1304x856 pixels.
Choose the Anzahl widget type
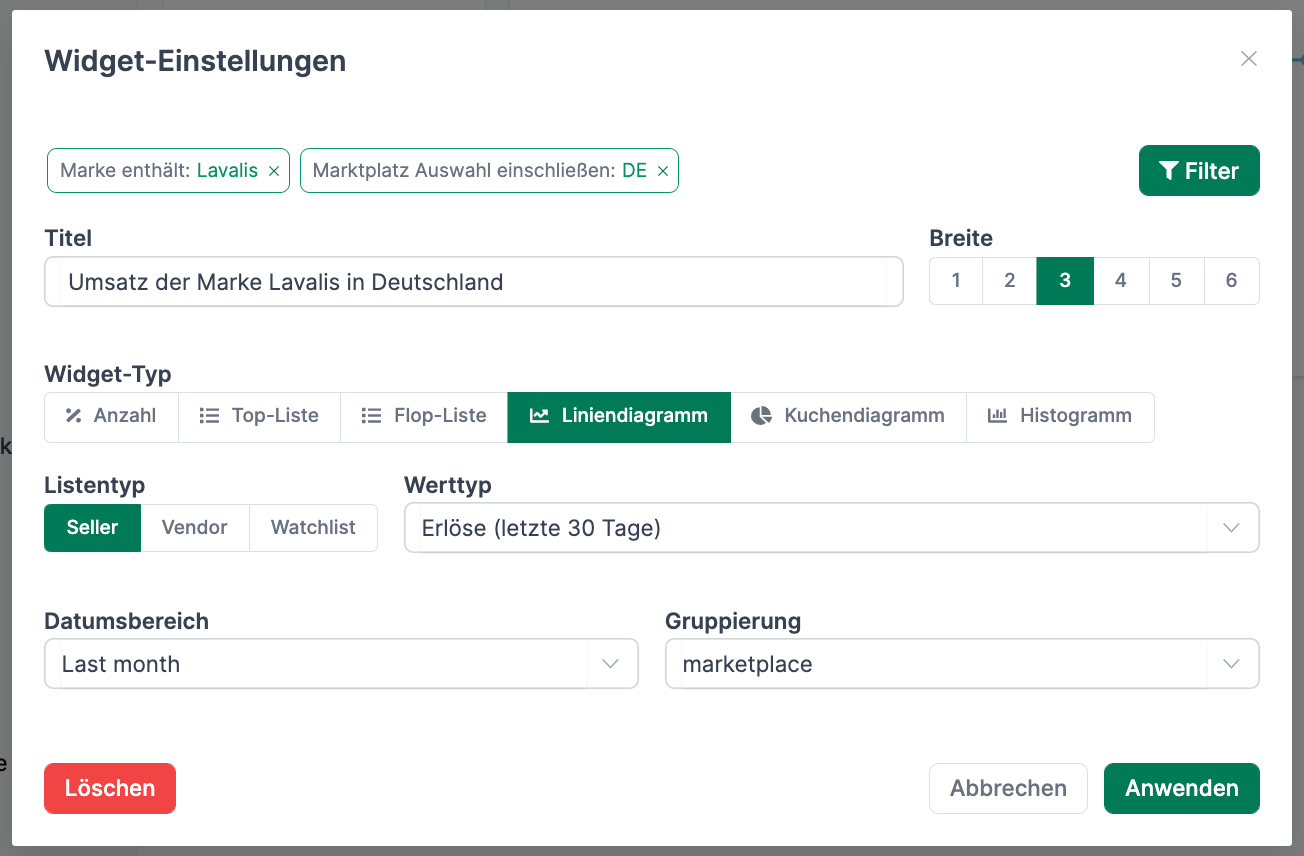pos(111,416)
